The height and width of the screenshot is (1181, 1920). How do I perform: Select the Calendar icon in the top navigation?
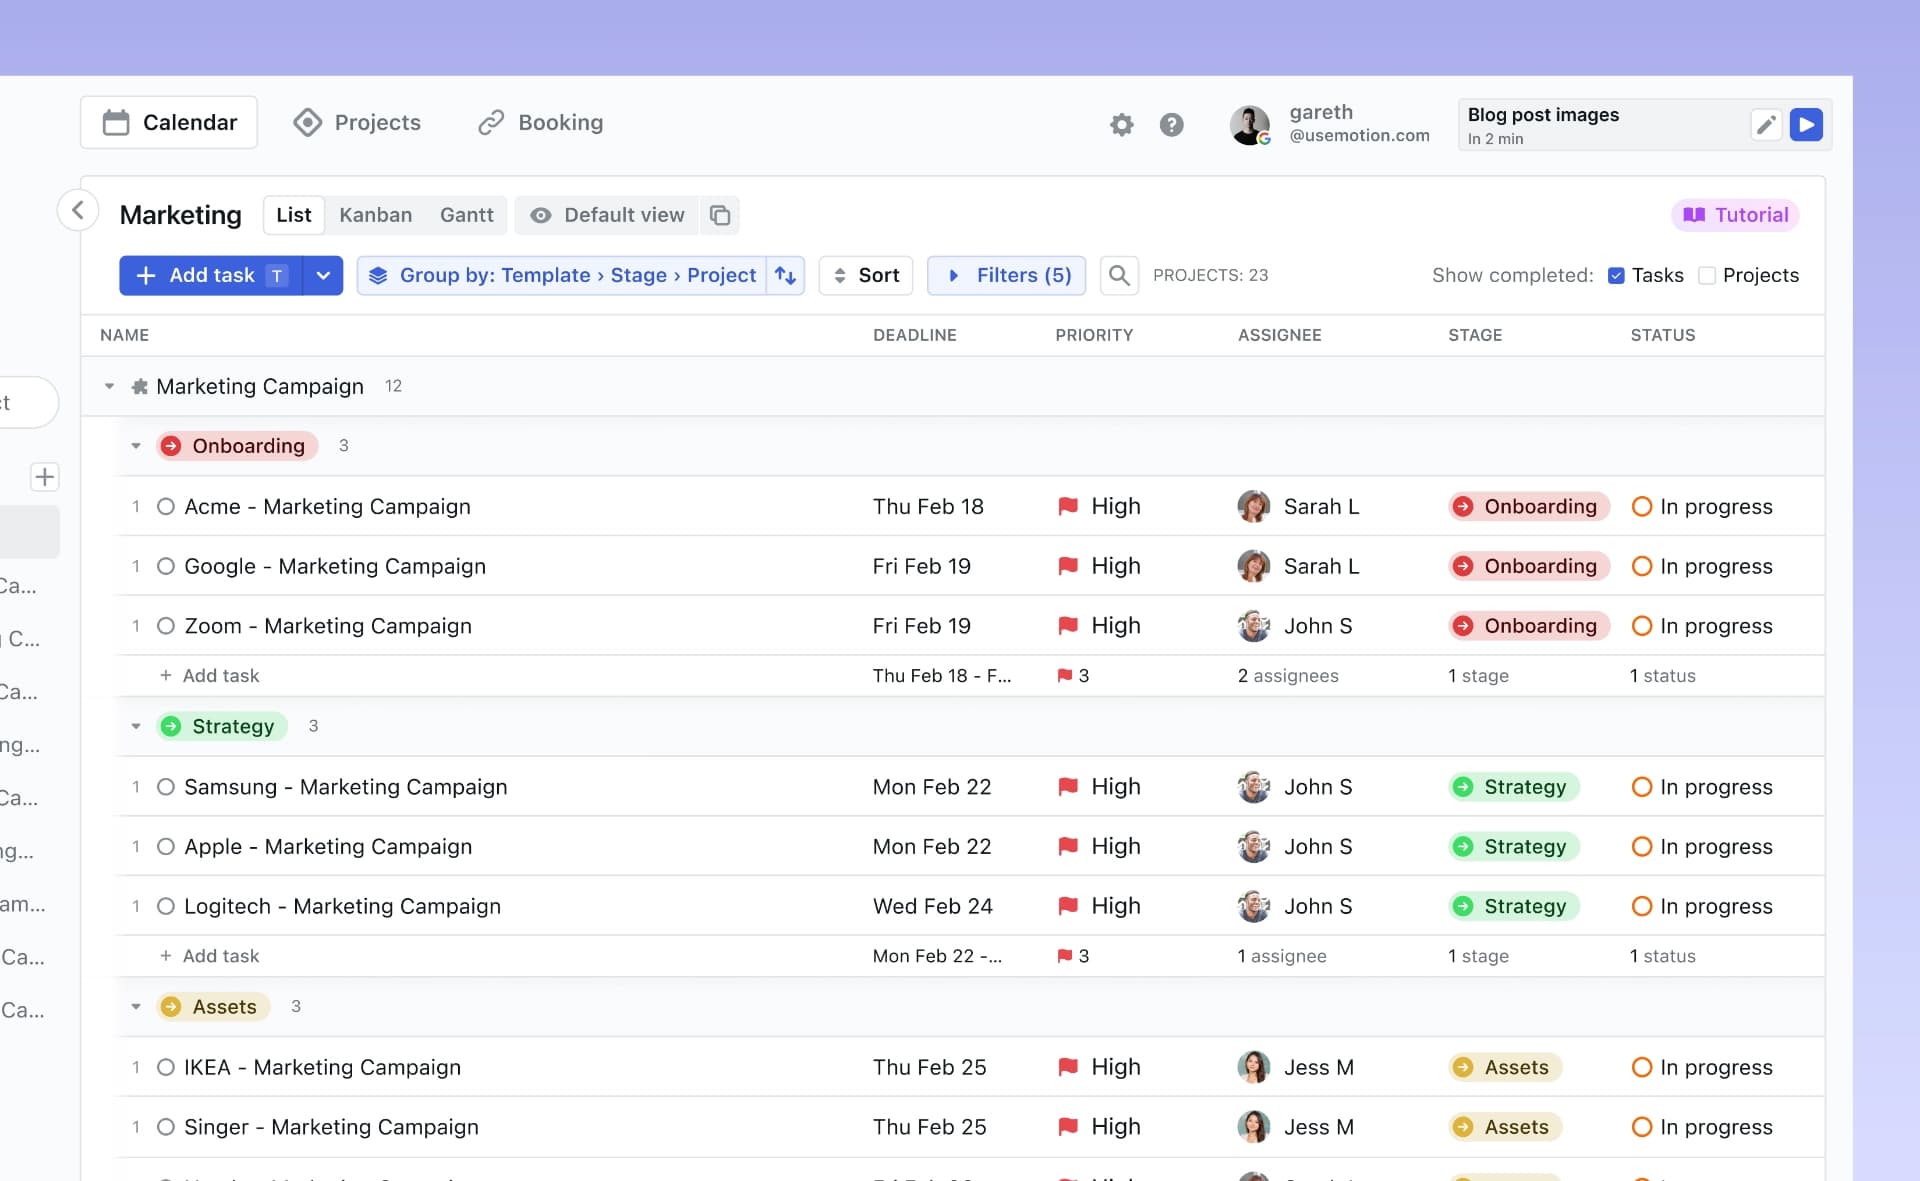(x=117, y=121)
